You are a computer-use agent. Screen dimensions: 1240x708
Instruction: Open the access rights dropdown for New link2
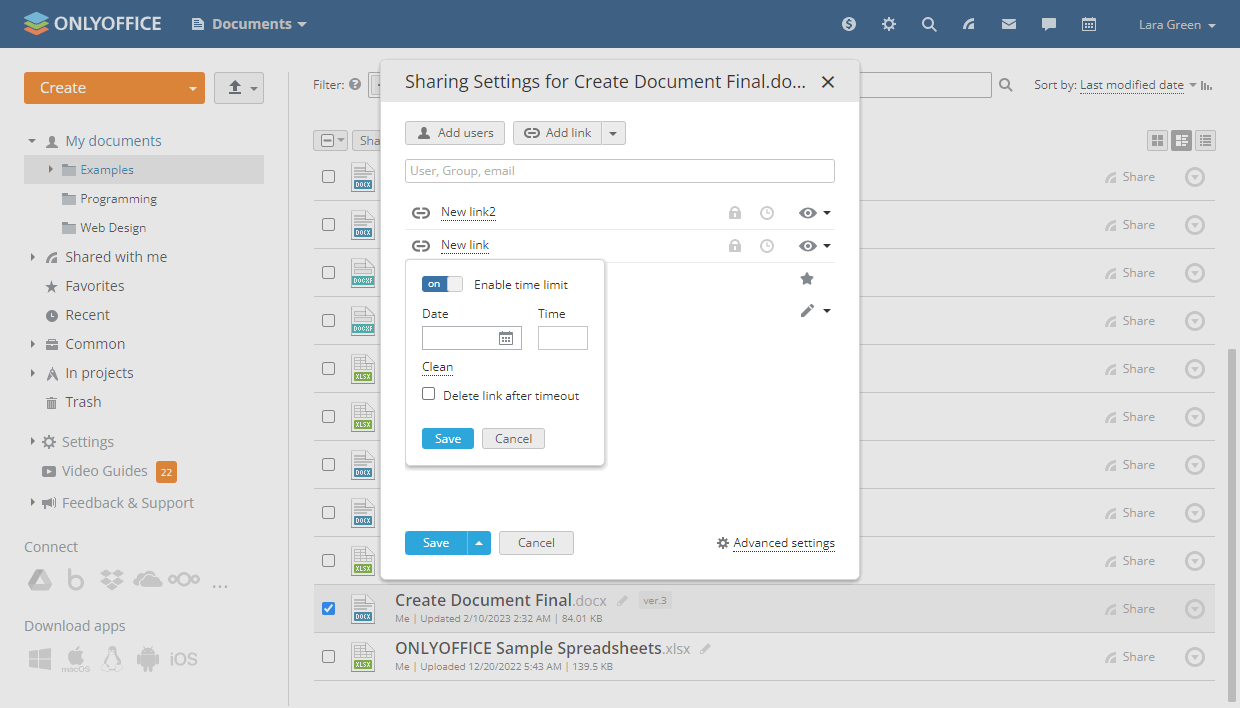coord(815,213)
